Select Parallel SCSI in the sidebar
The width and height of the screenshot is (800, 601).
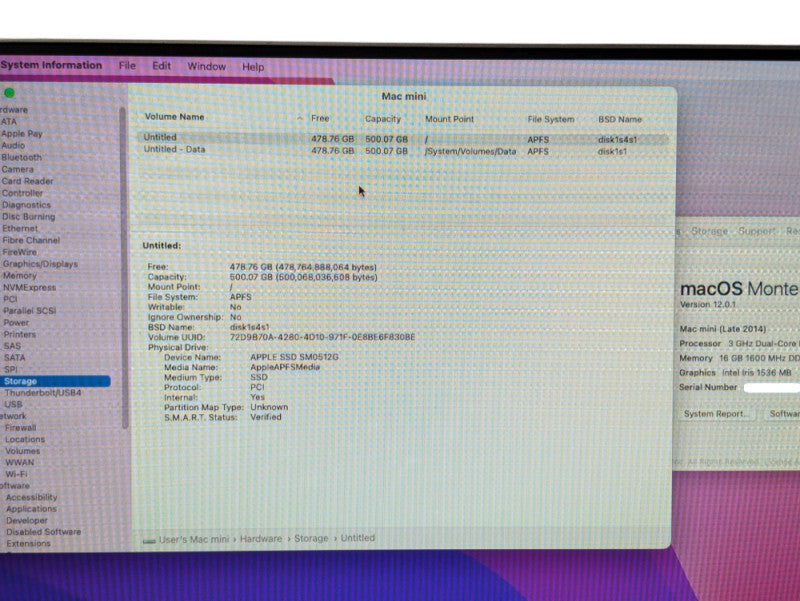(x=30, y=310)
